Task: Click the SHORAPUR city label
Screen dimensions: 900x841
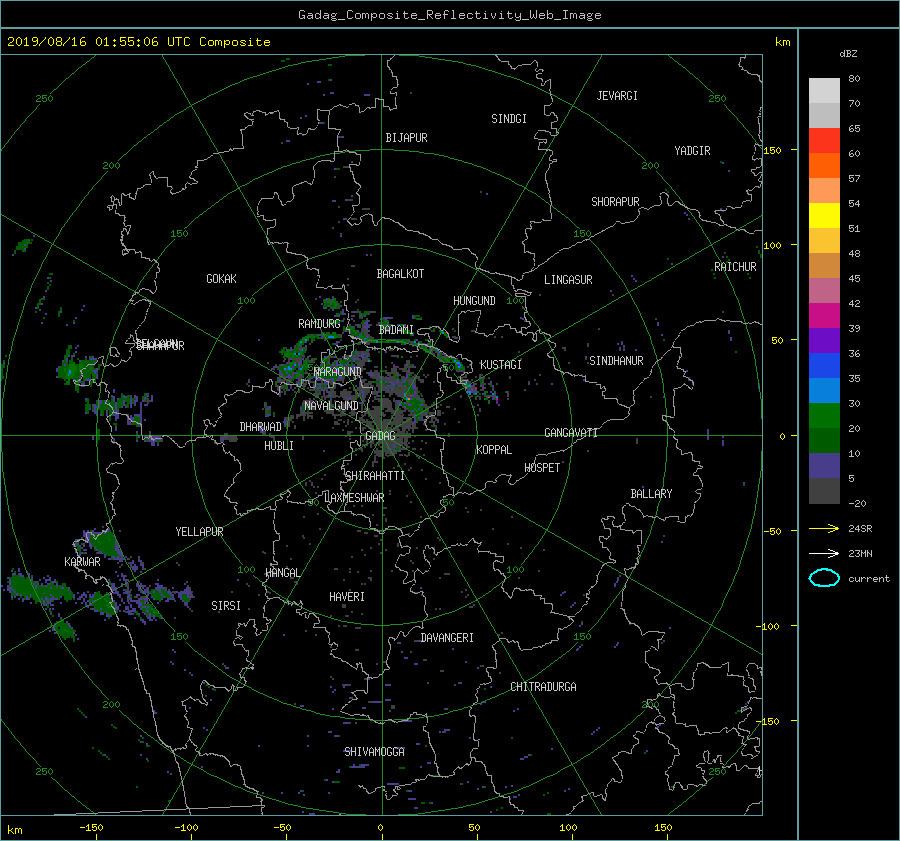Action: click(x=615, y=202)
